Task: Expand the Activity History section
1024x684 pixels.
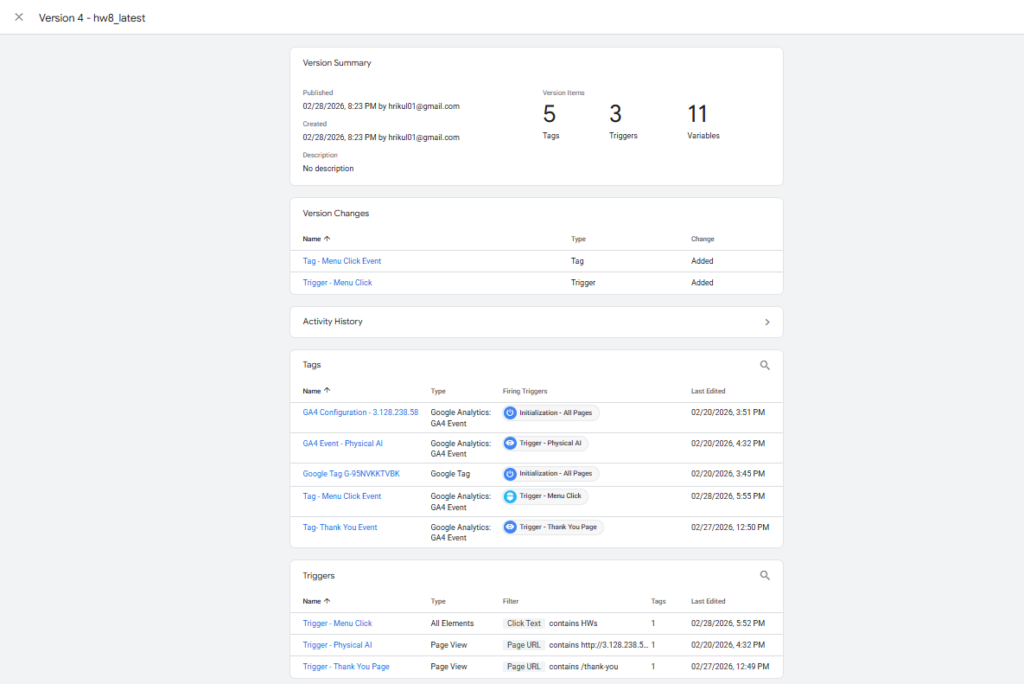Action: click(766, 322)
